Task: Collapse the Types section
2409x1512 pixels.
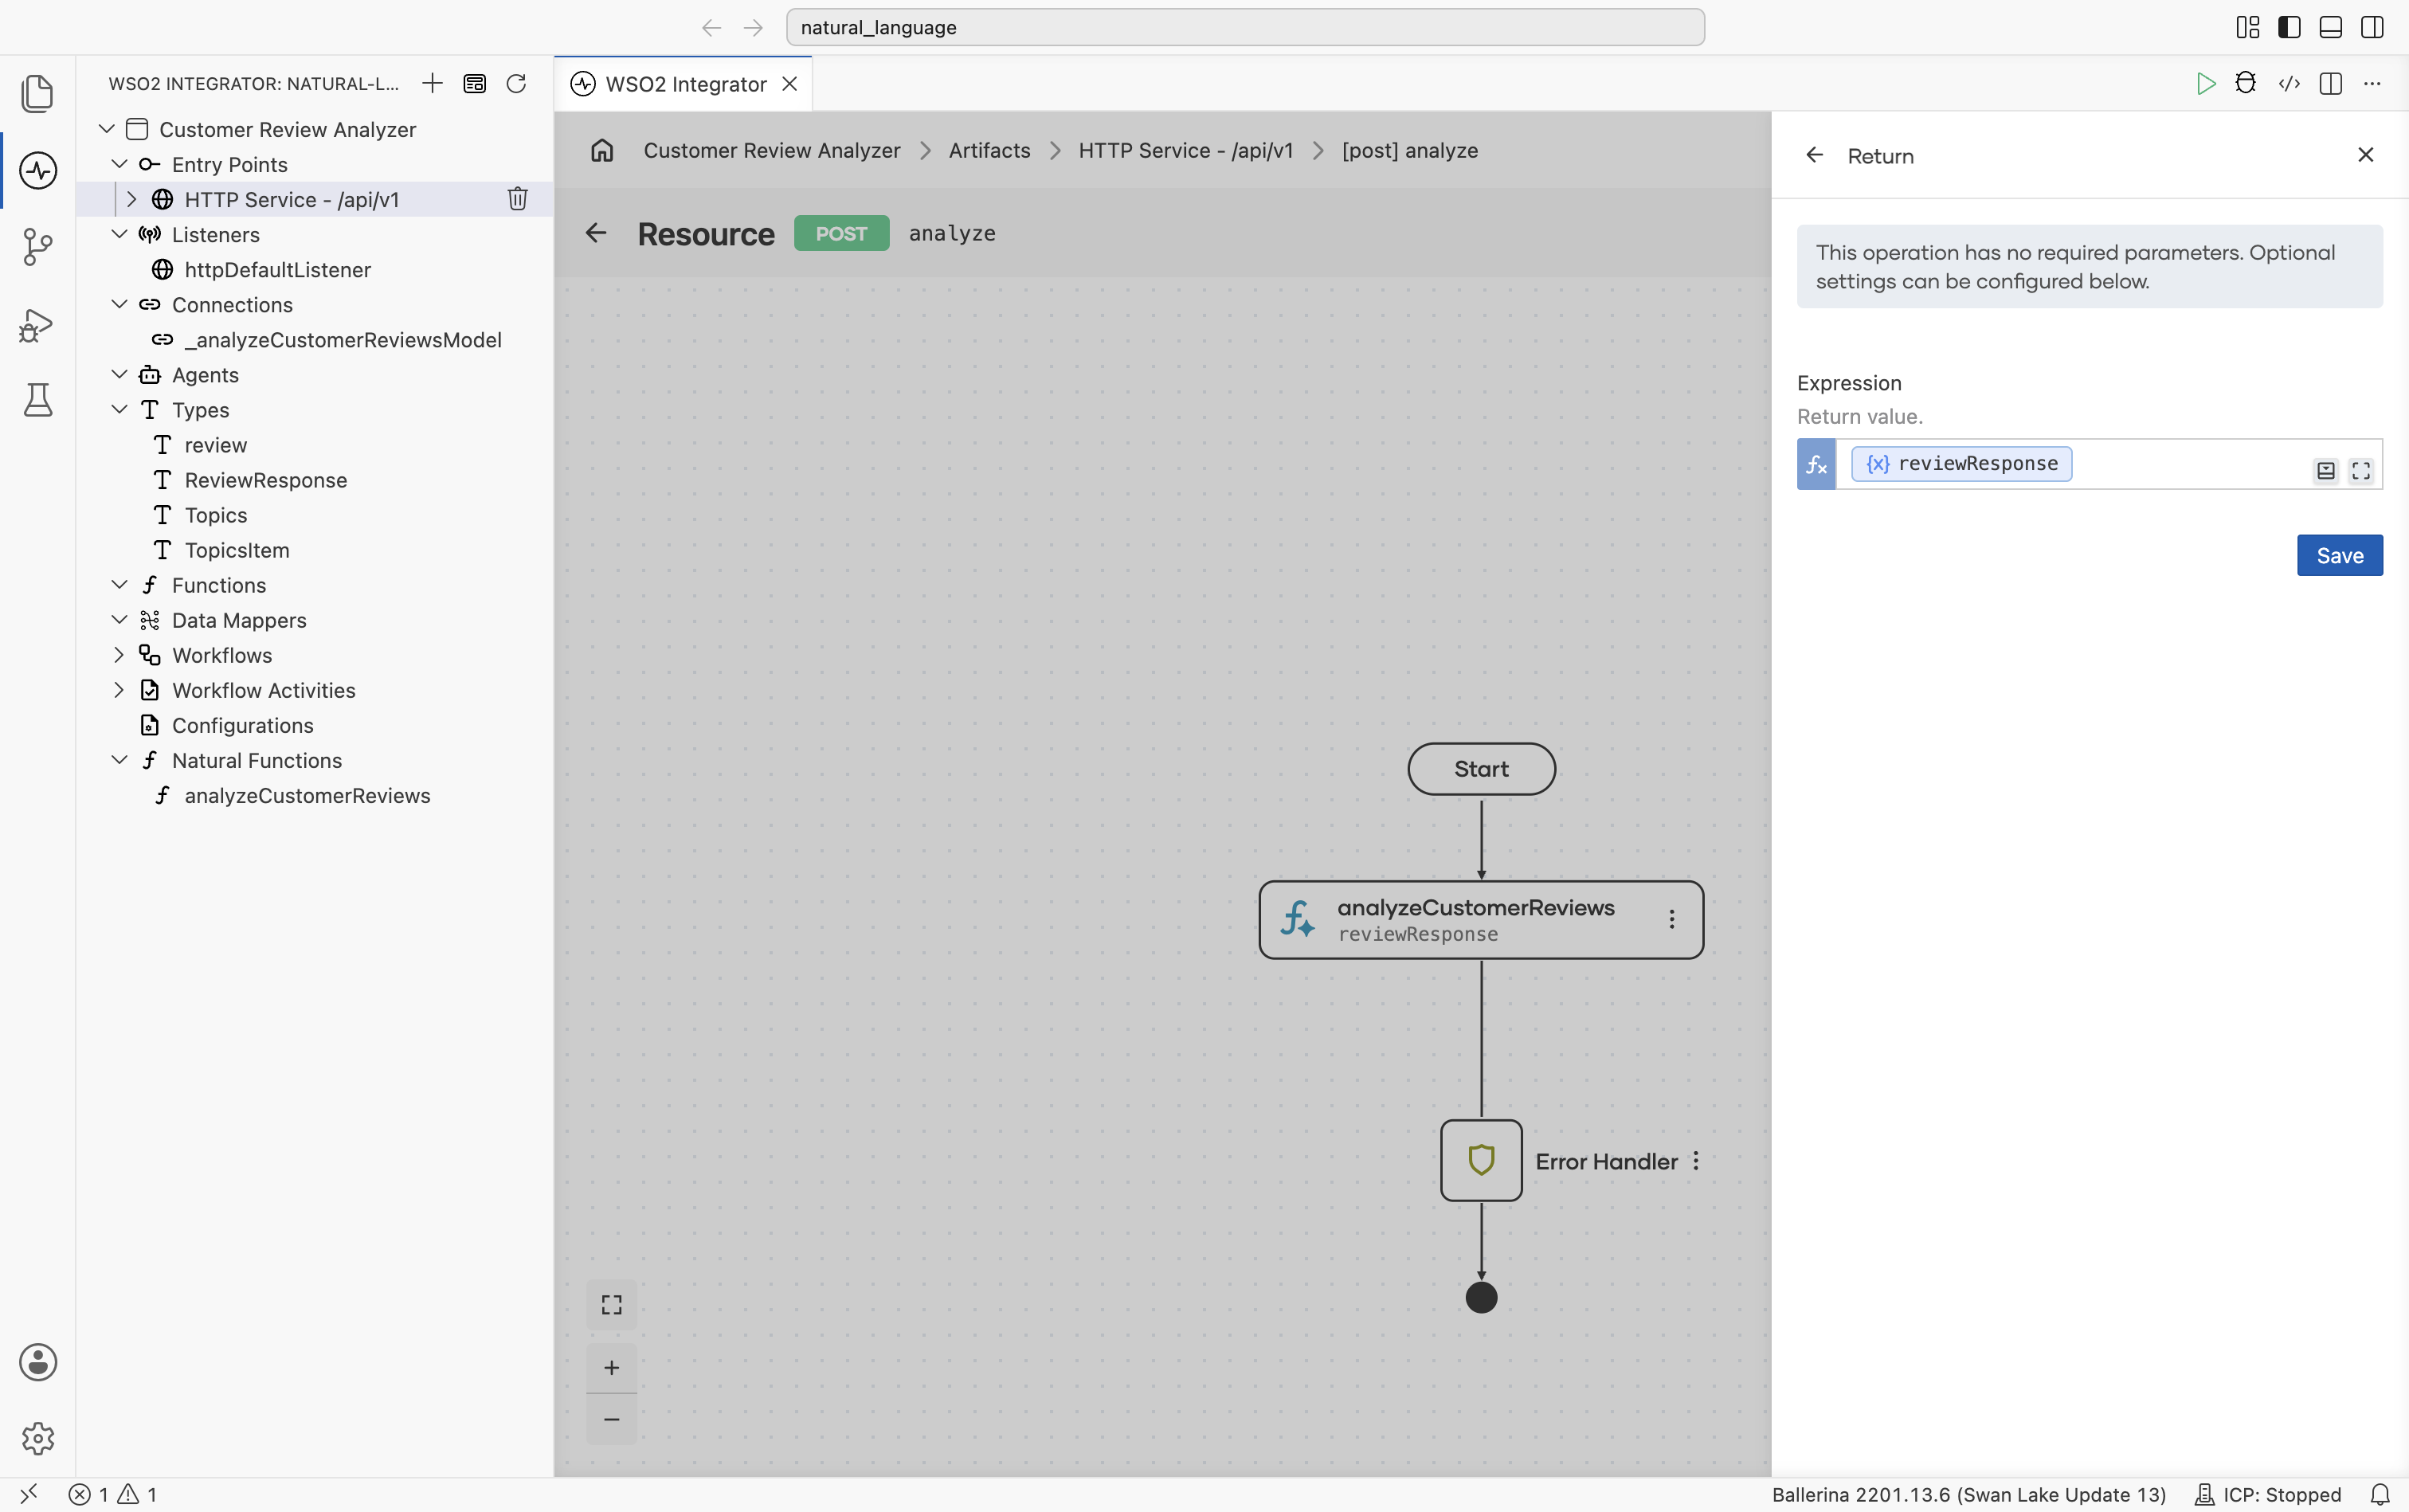Action: [119, 409]
